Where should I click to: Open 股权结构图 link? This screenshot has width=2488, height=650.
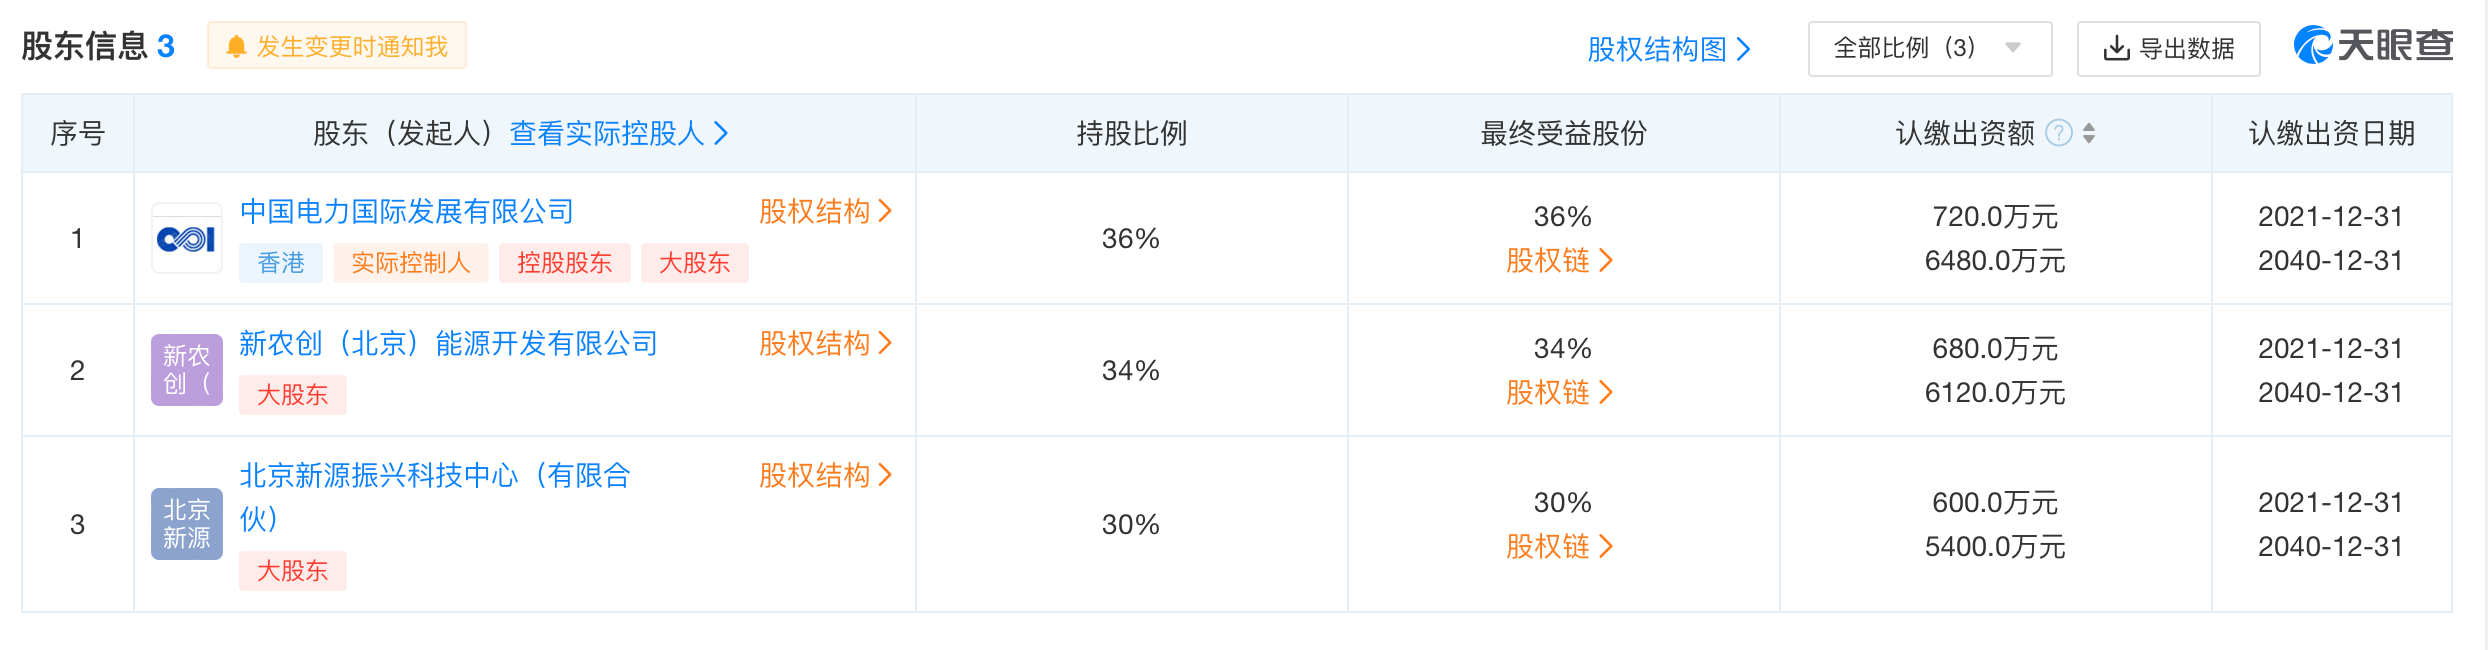(x=1668, y=49)
